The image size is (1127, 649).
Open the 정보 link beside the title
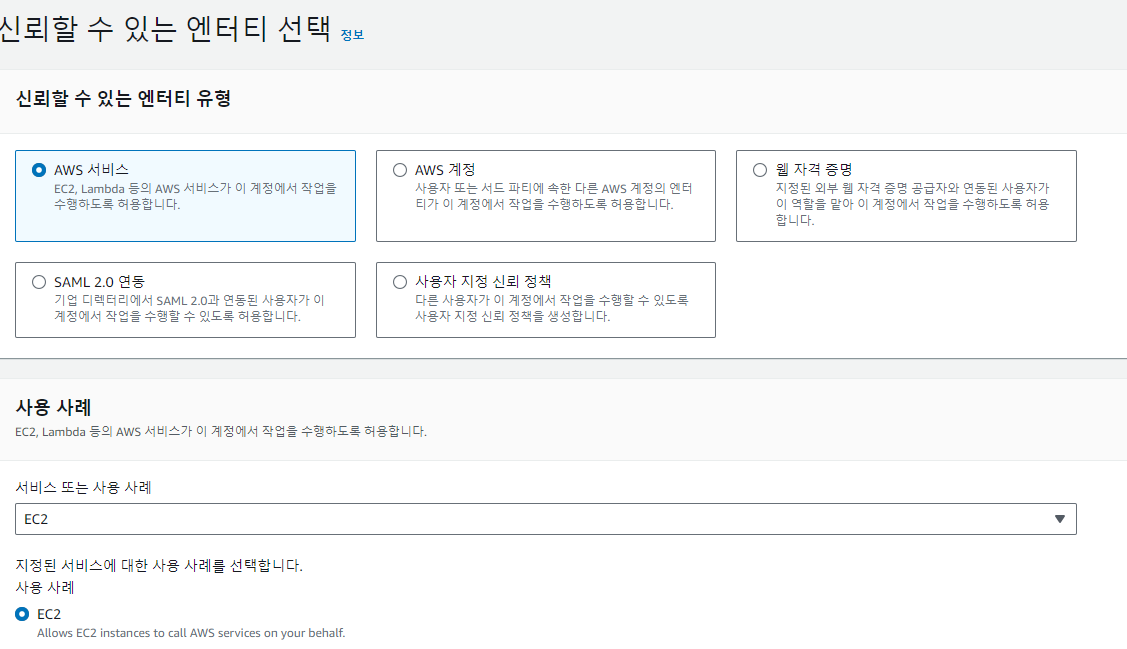[352, 34]
